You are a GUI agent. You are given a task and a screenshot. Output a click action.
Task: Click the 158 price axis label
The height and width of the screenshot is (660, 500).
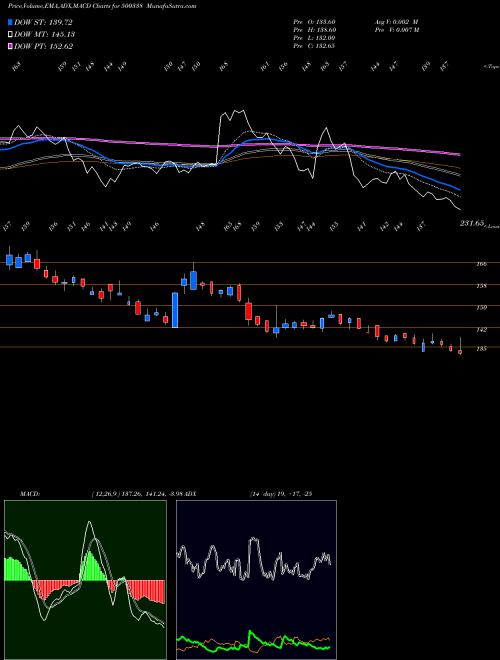pyautogui.click(x=482, y=286)
